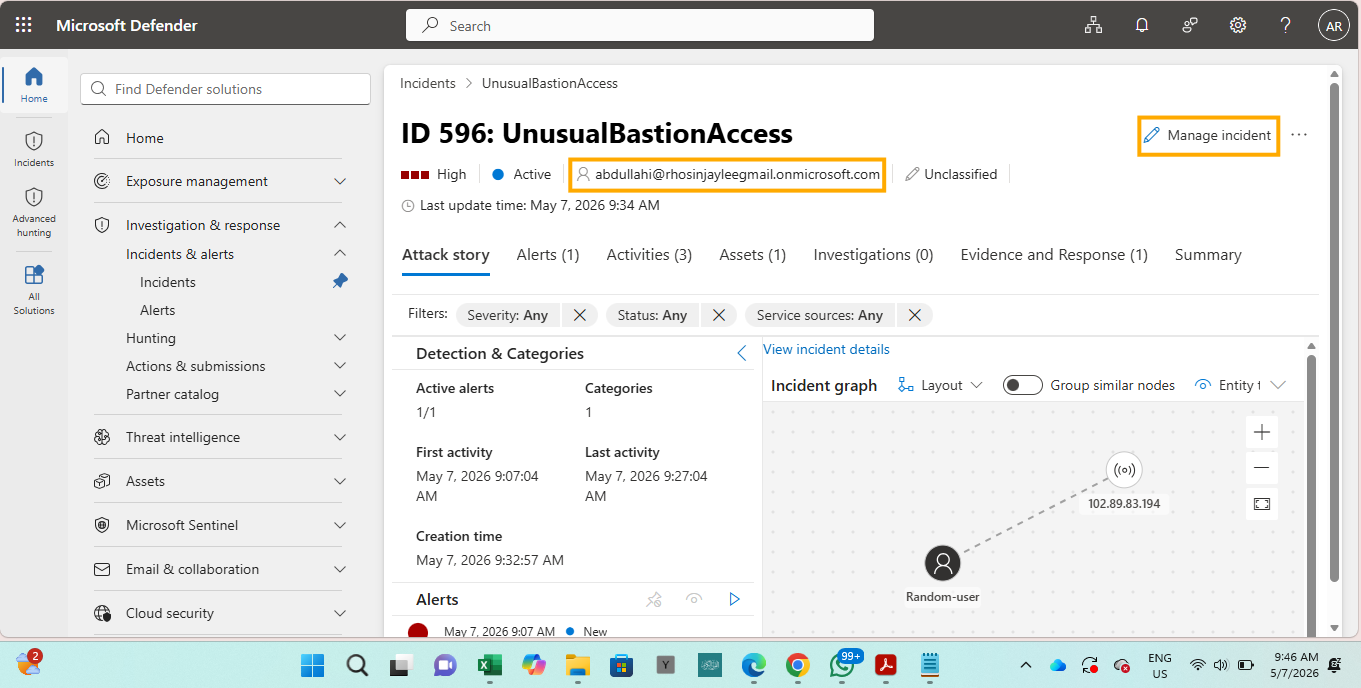Remove the Severity: Any filter
Image resolution: width=1361 pixels, height=688 pixels.
tap(580, 315)
